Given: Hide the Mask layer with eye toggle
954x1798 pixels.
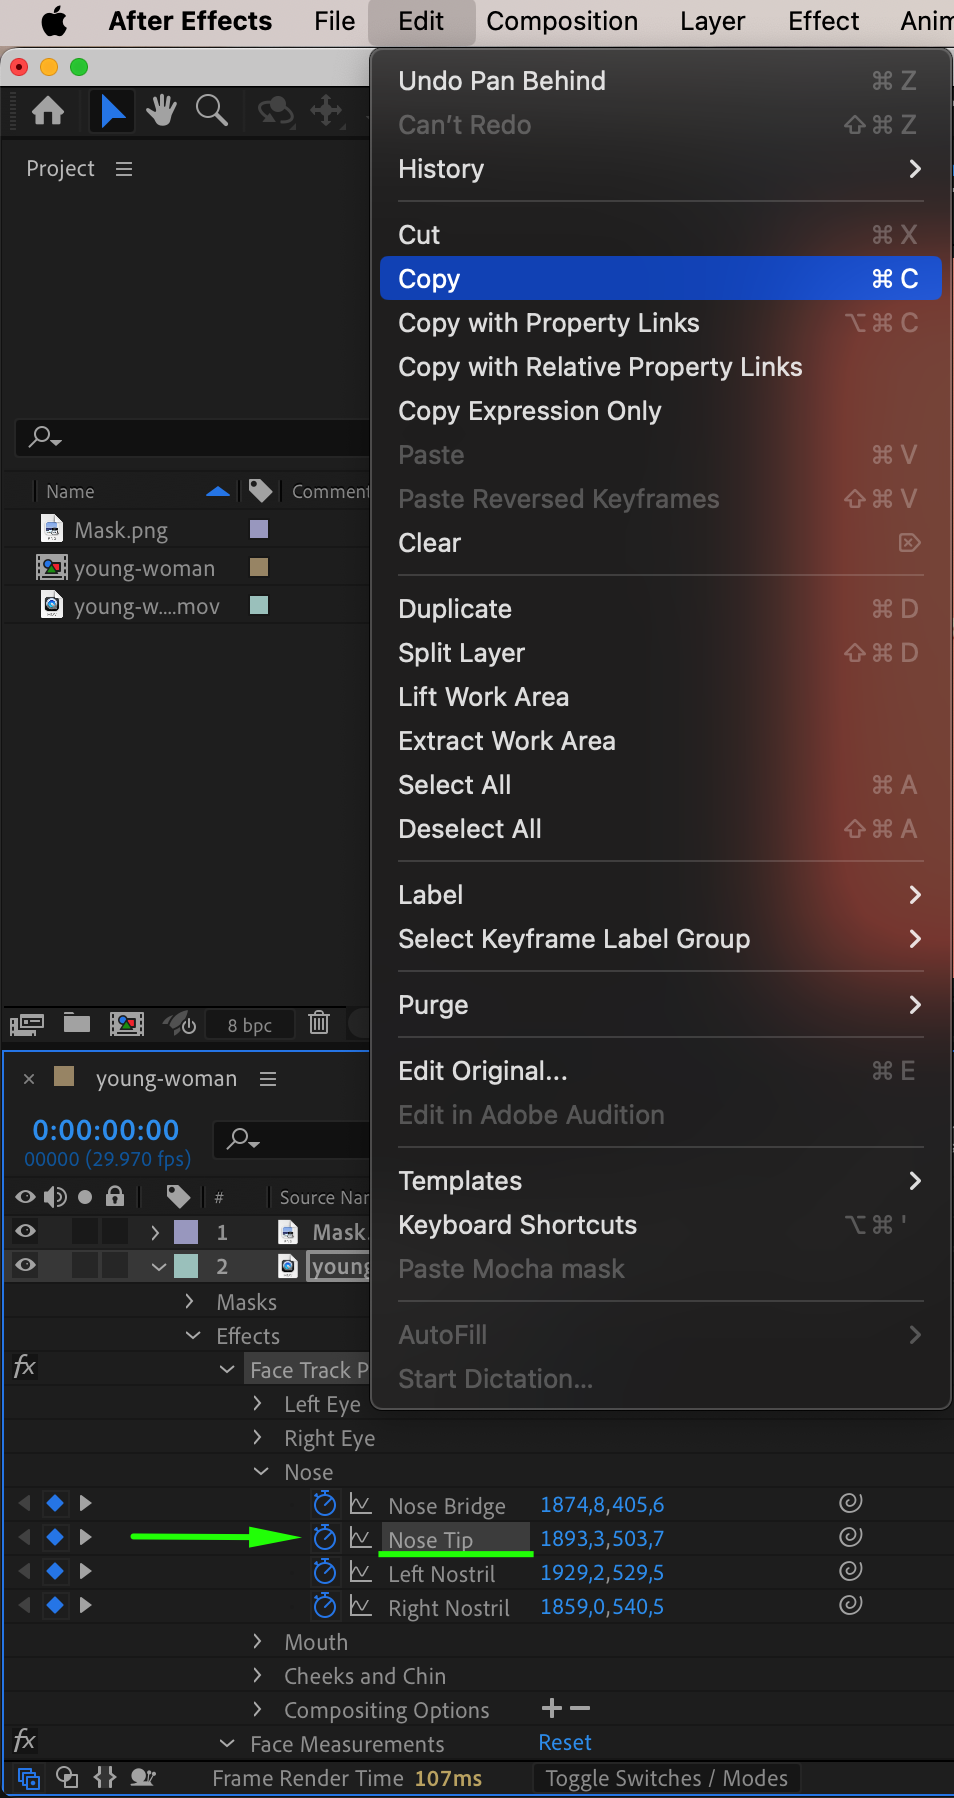Looking at the screenshot, I should click(26, 1231).
